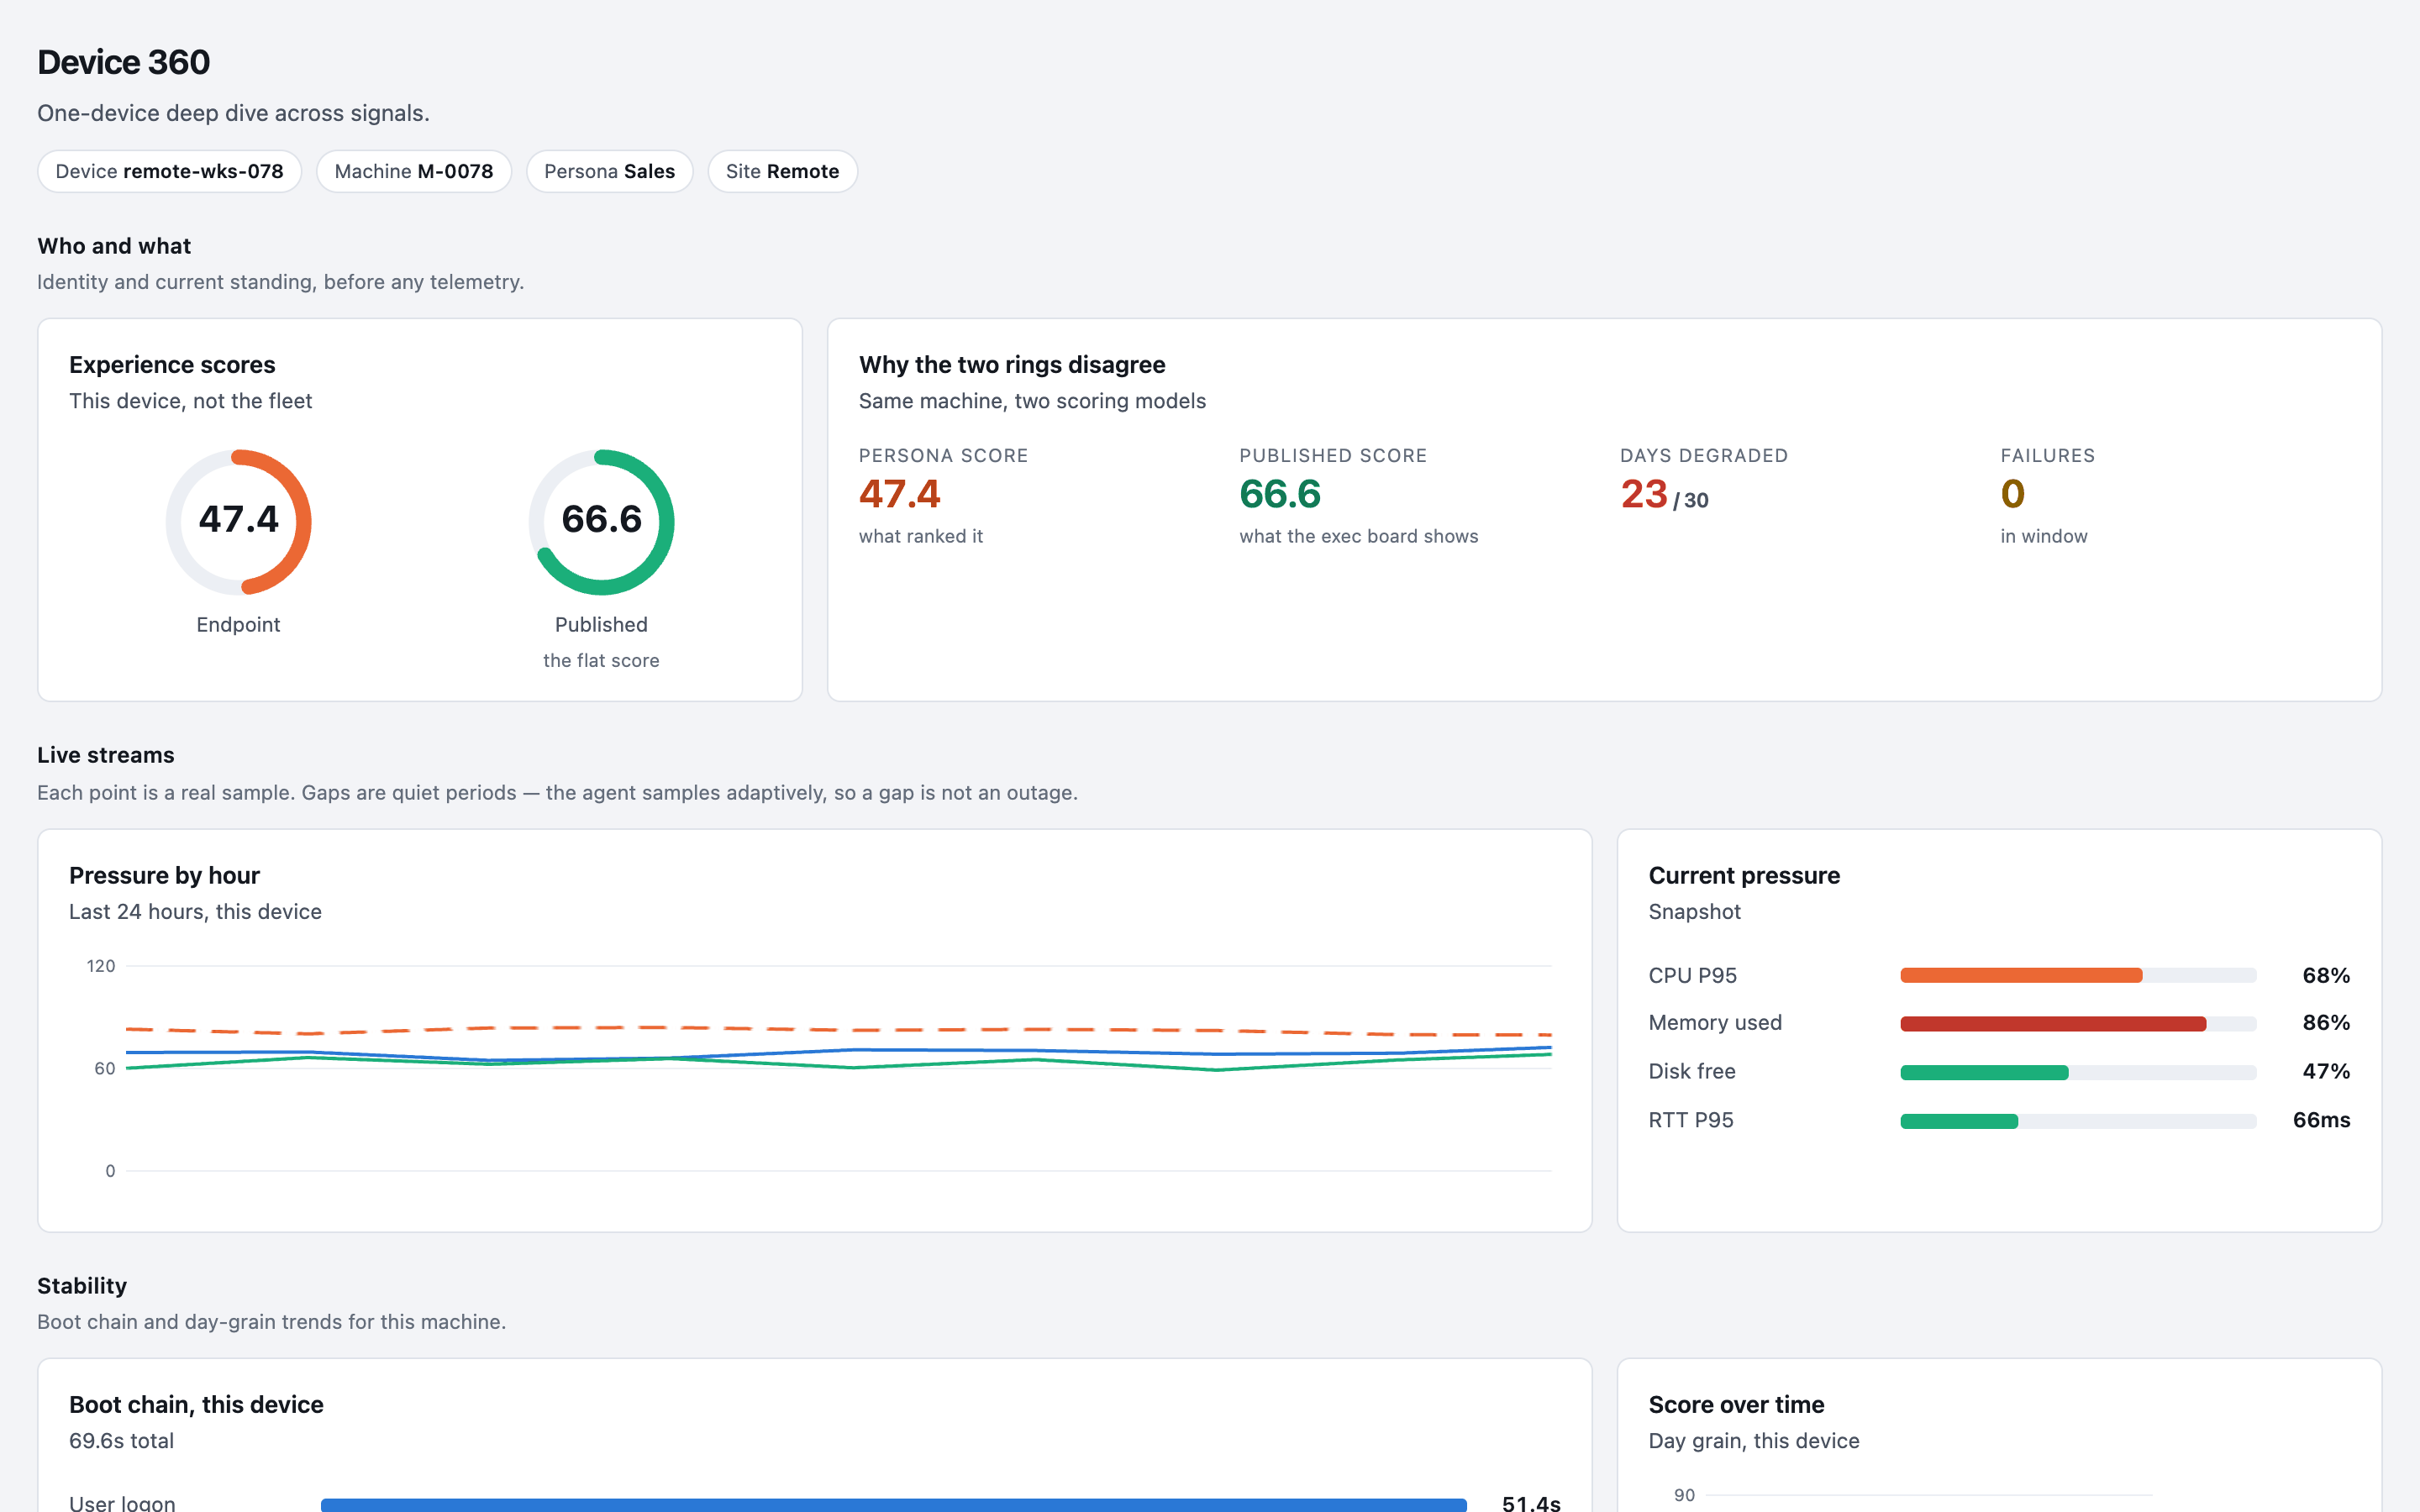Click the 'Current pressure' card title
The width and height of the screenshot is (2420, 1512).
pyautogui.click(x=1744, y=875)
